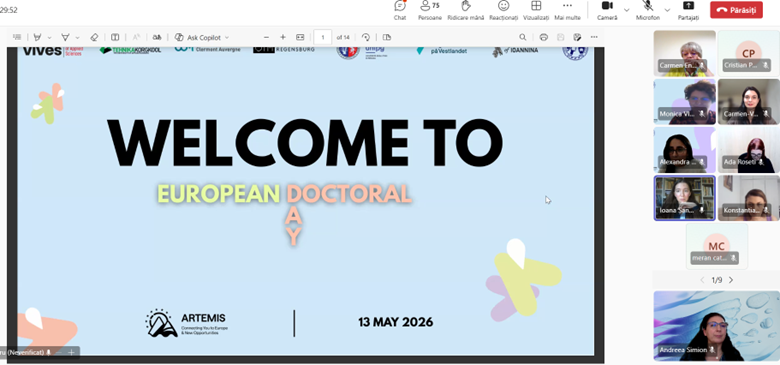
Task: Click the fit to width icon
Action: 300,37
